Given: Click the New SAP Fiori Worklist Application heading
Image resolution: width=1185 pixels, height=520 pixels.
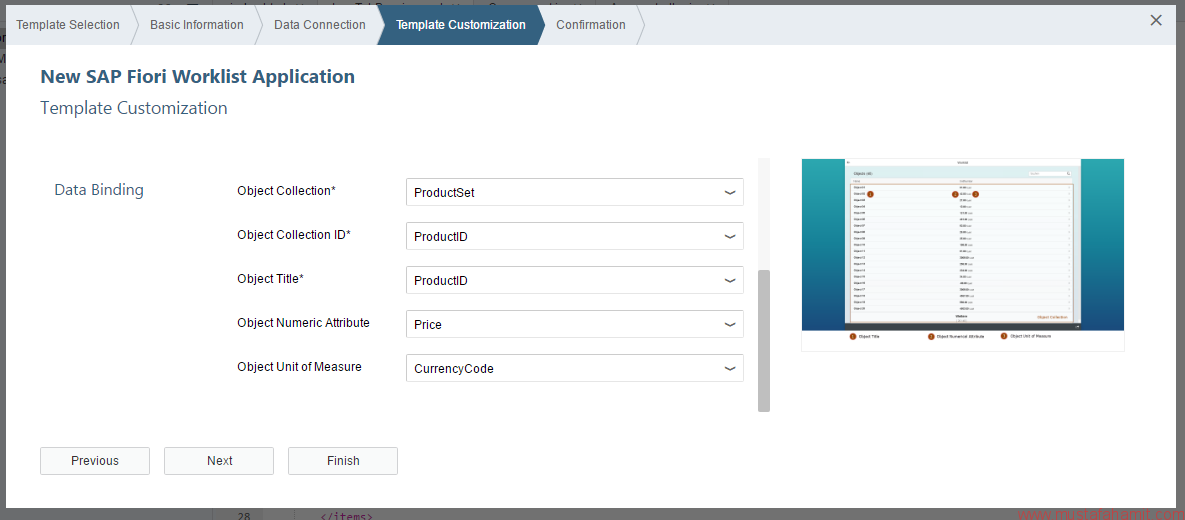Looking at the screenshot, I should coord(197,76).
